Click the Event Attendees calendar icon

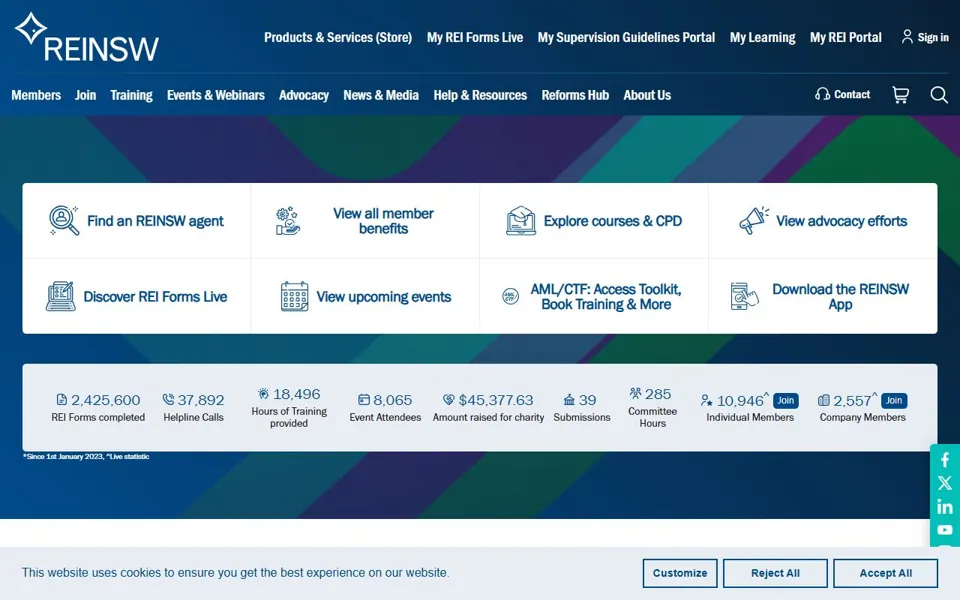coord(364,400)
